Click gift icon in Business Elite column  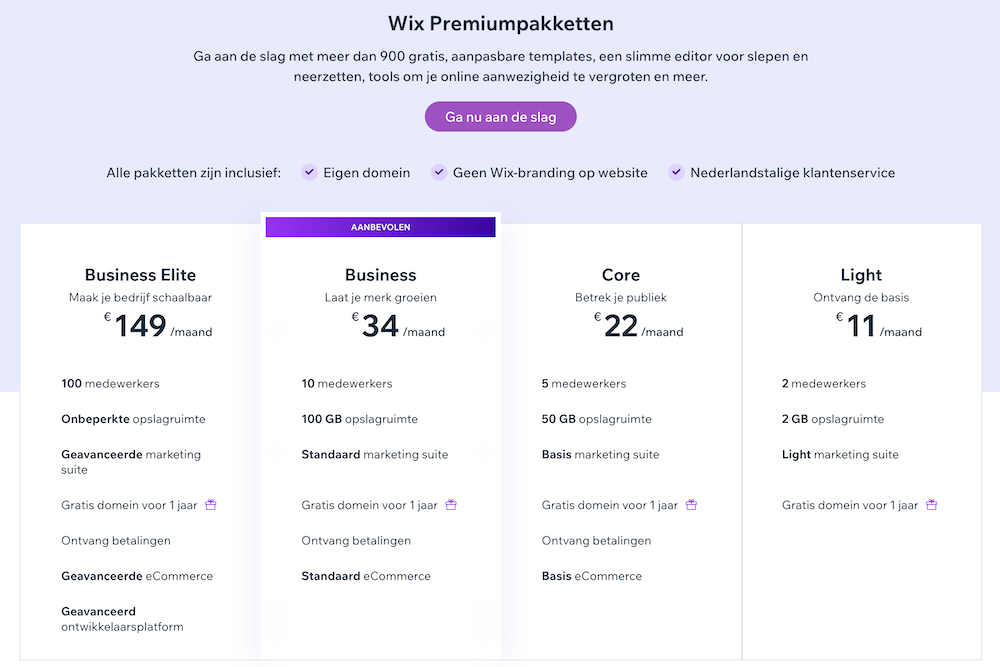pyautogui.click(x=211, y=505)
